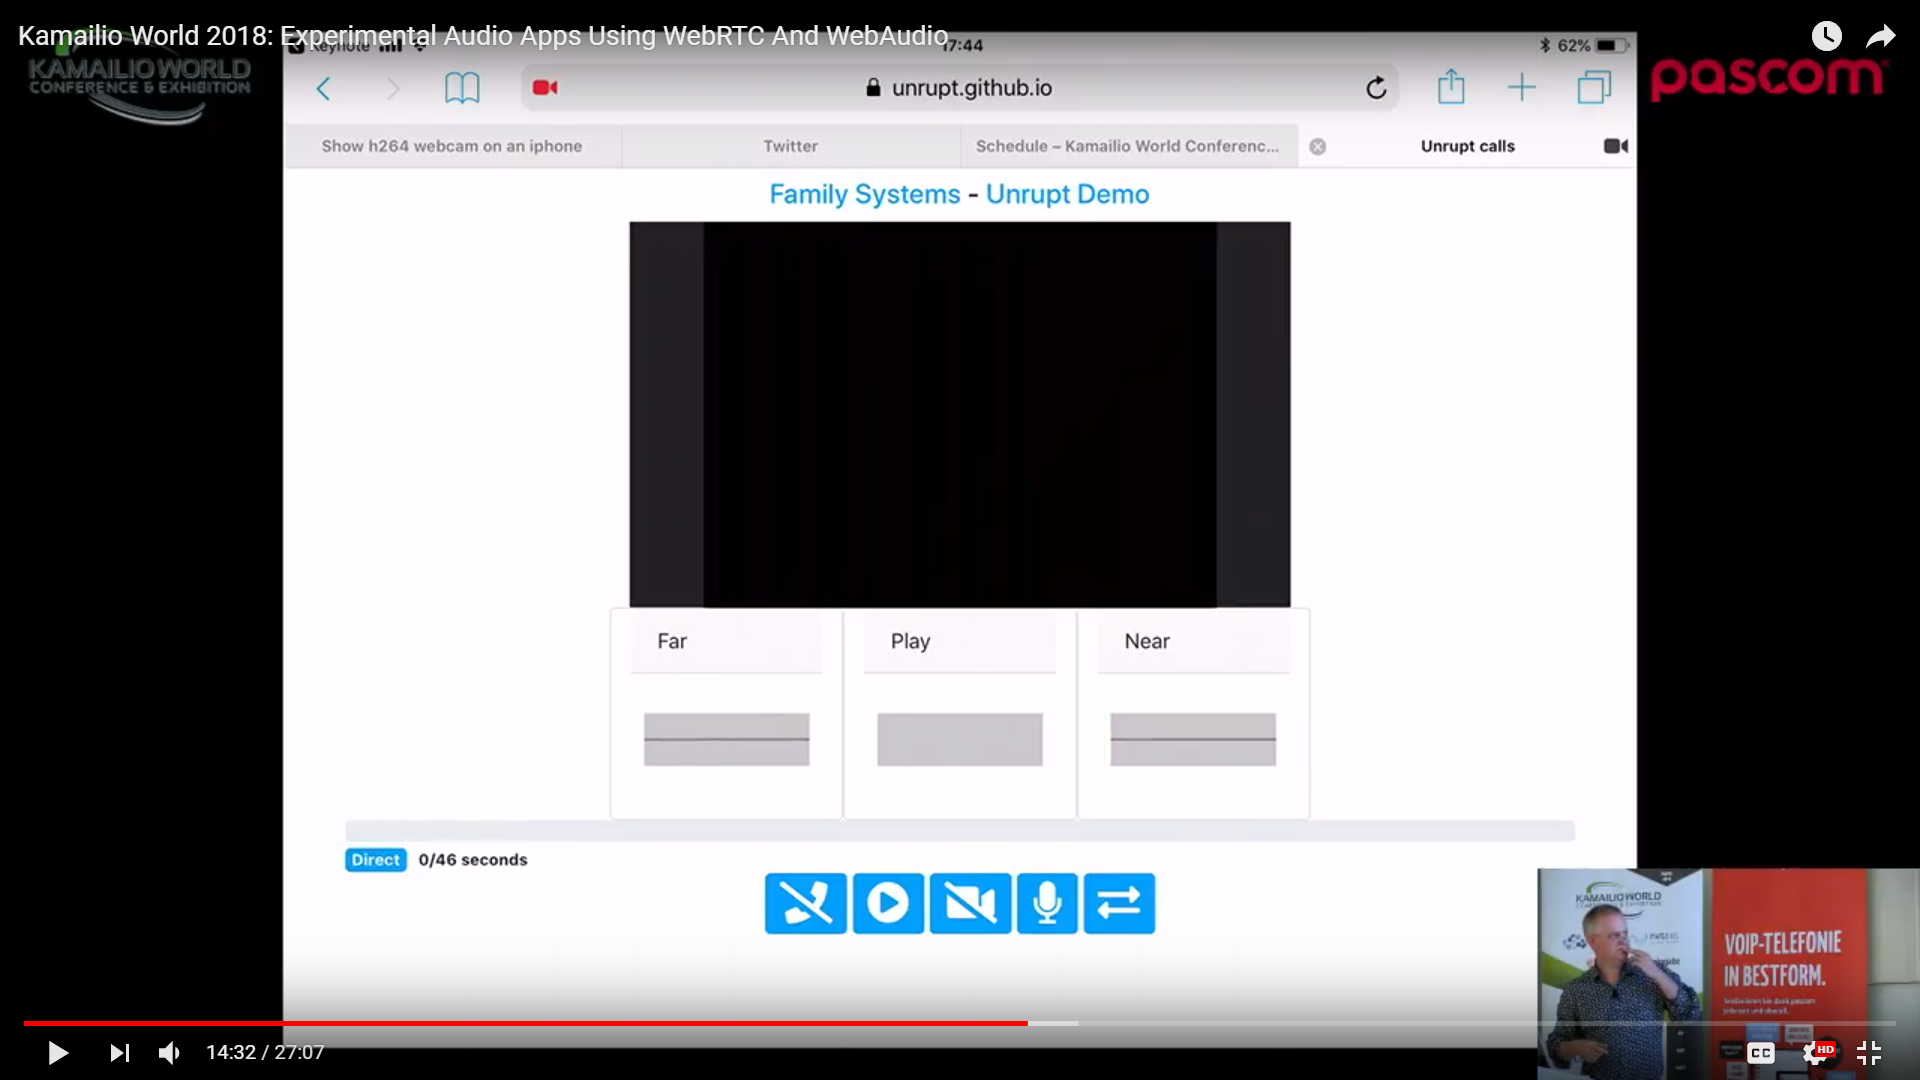Image resolution: width=1920 pixels, height=1080 pixels.
Task: Click the Unrupt message progress bar
Action: point(960,831)
